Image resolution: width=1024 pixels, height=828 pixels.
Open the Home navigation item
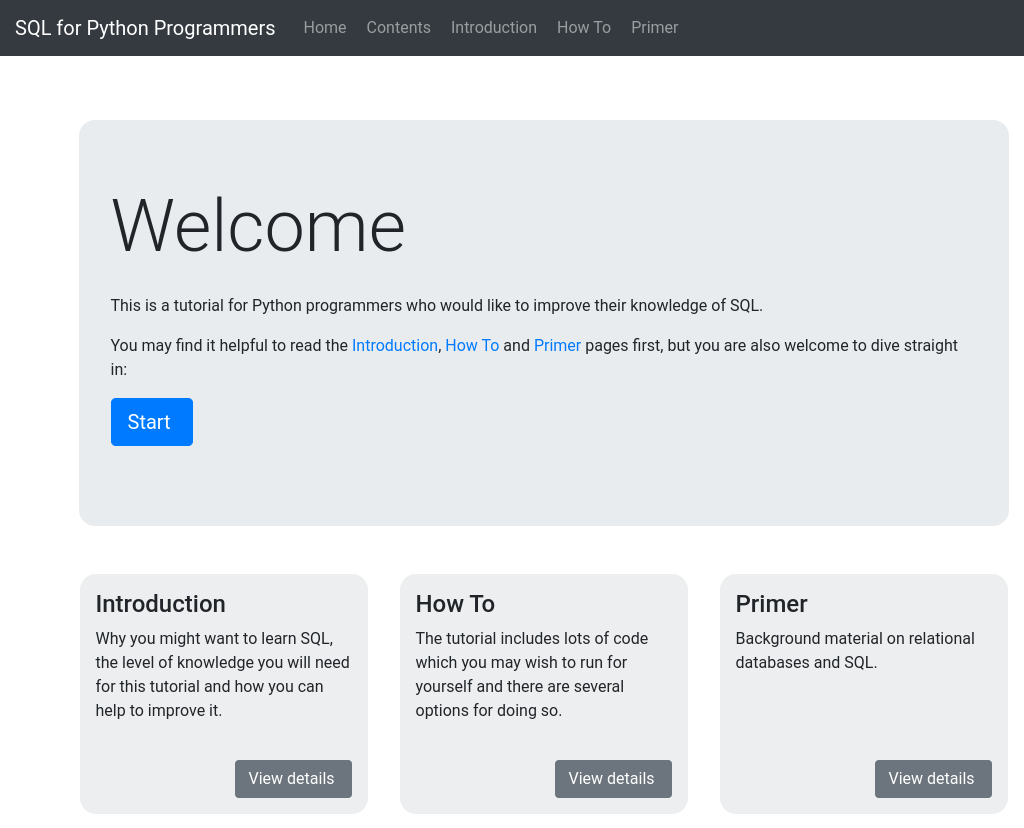(x=324, y=27)
